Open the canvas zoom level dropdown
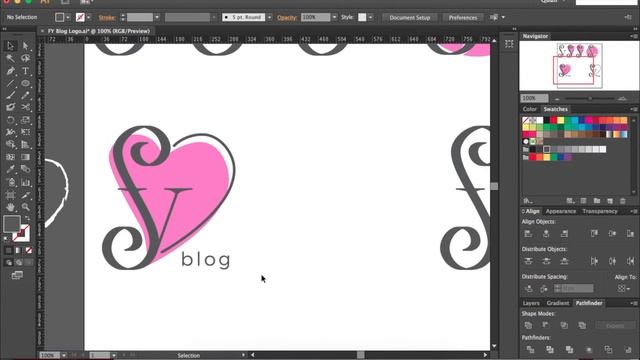Screen dimensions: 640x360 [64, 356]
